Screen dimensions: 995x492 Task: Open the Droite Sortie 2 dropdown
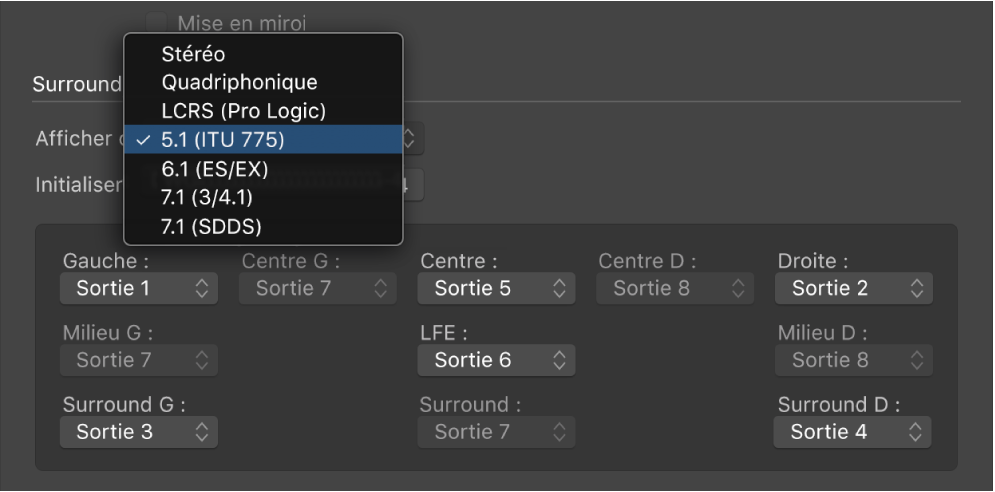[853, 289]
